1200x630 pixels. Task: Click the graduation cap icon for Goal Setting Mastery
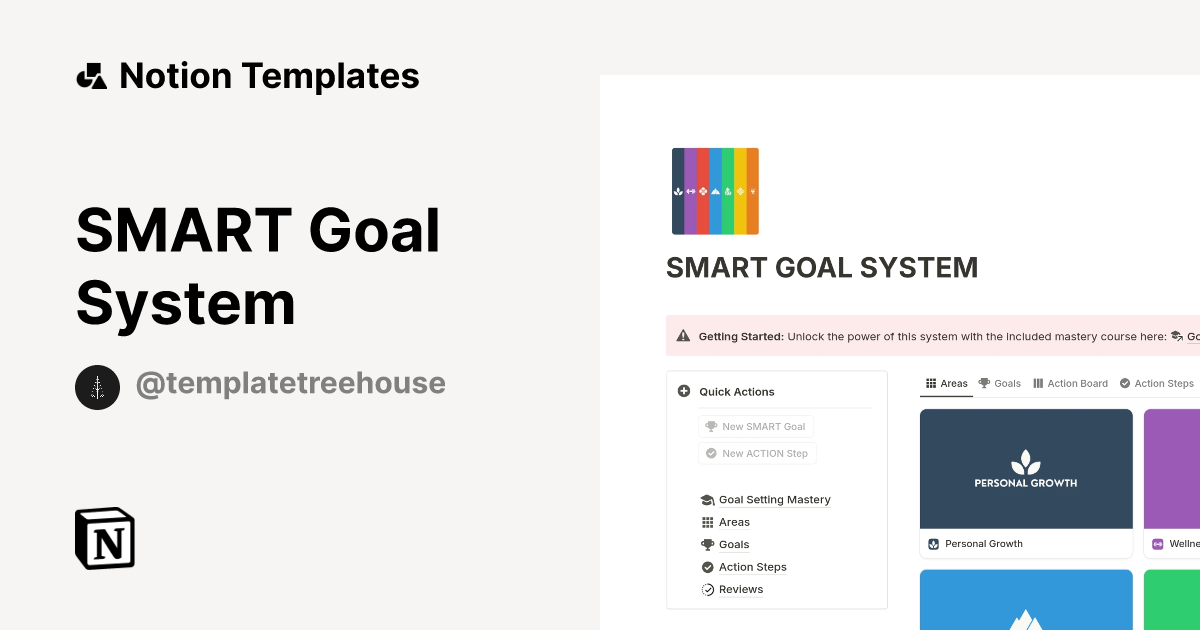[x=707, y=499]
